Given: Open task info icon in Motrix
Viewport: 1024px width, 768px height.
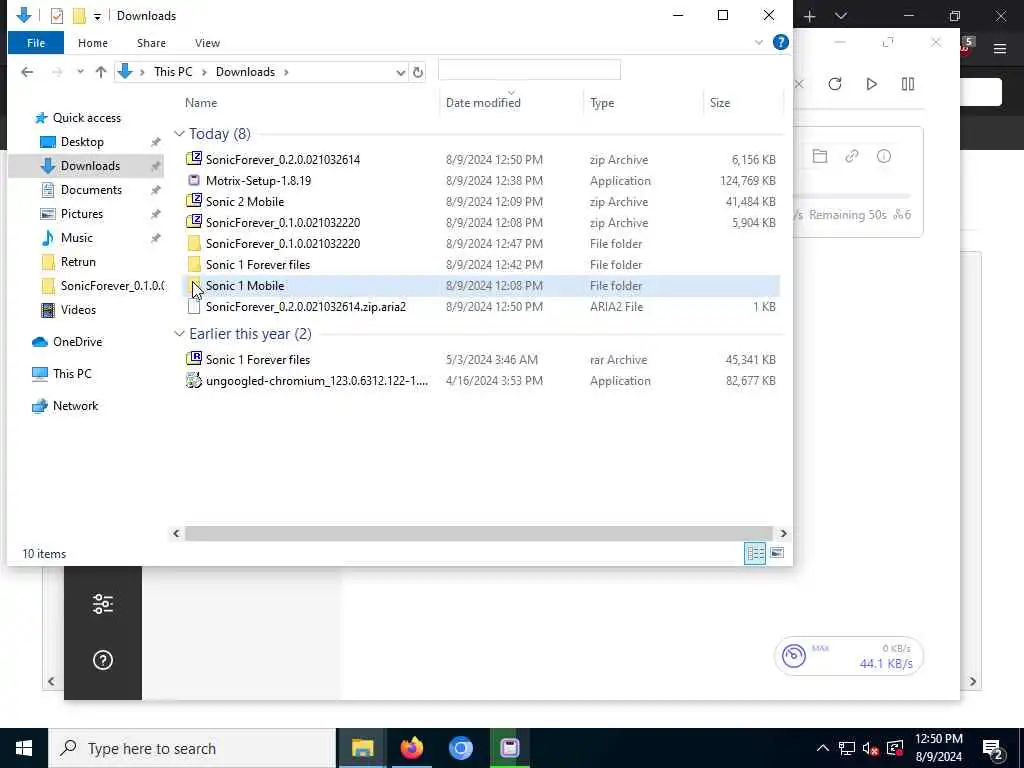Looking at the screenshot, I should (884, 156).
